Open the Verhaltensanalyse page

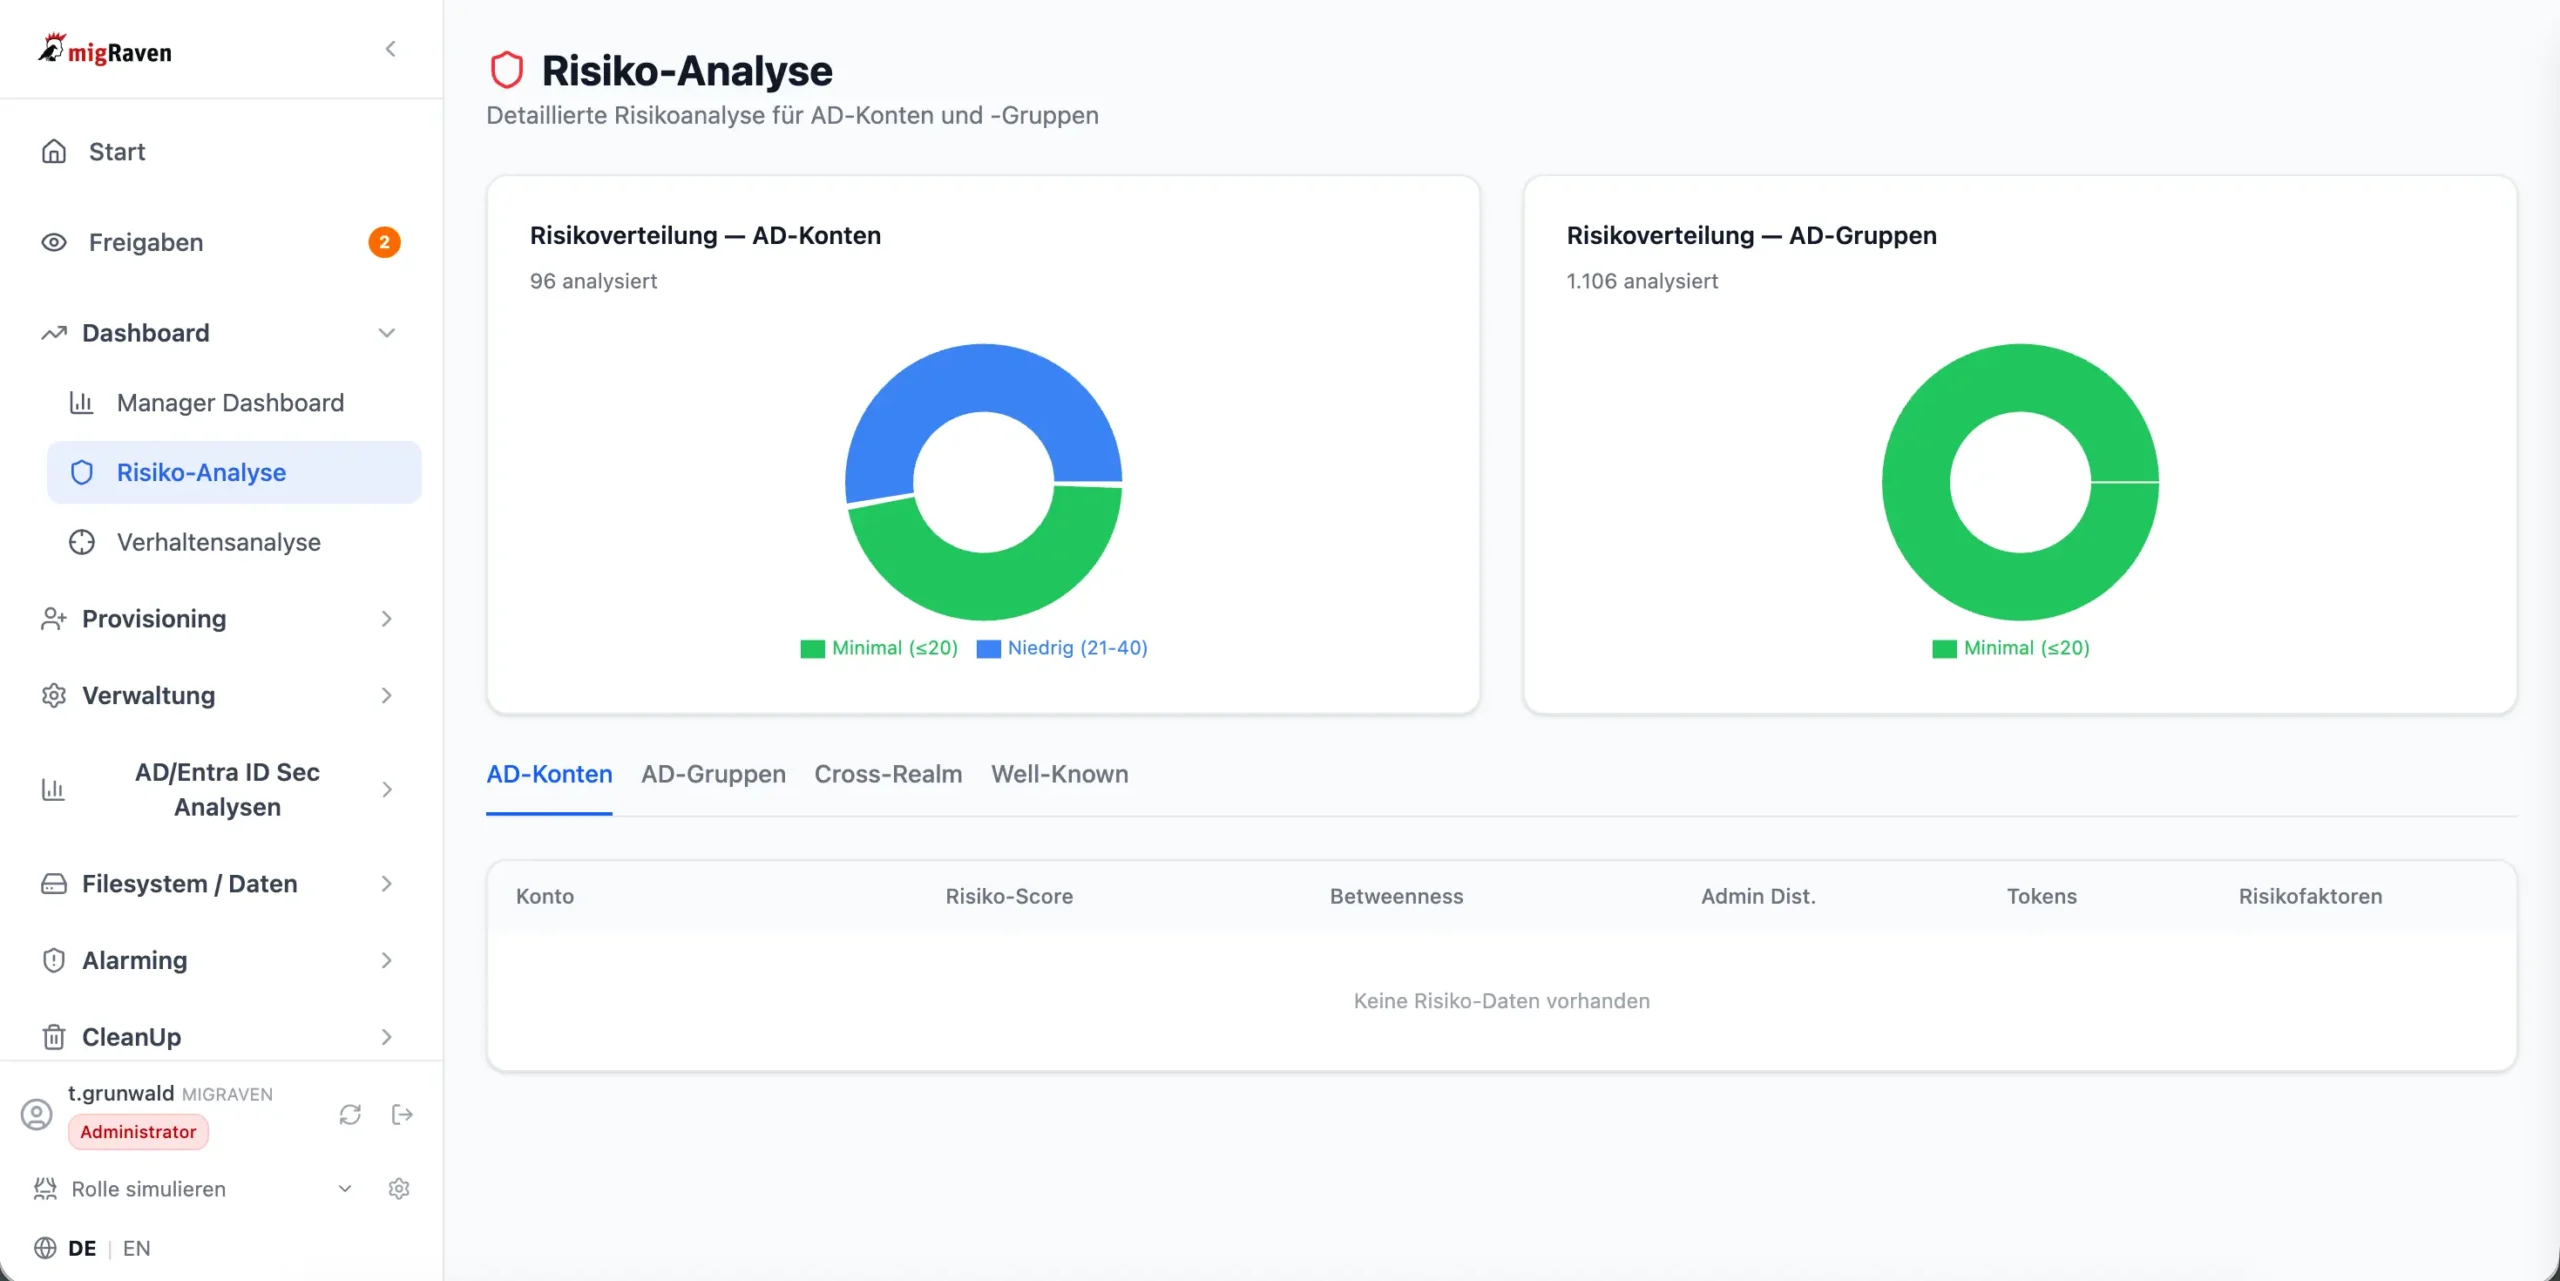point(218,542)
